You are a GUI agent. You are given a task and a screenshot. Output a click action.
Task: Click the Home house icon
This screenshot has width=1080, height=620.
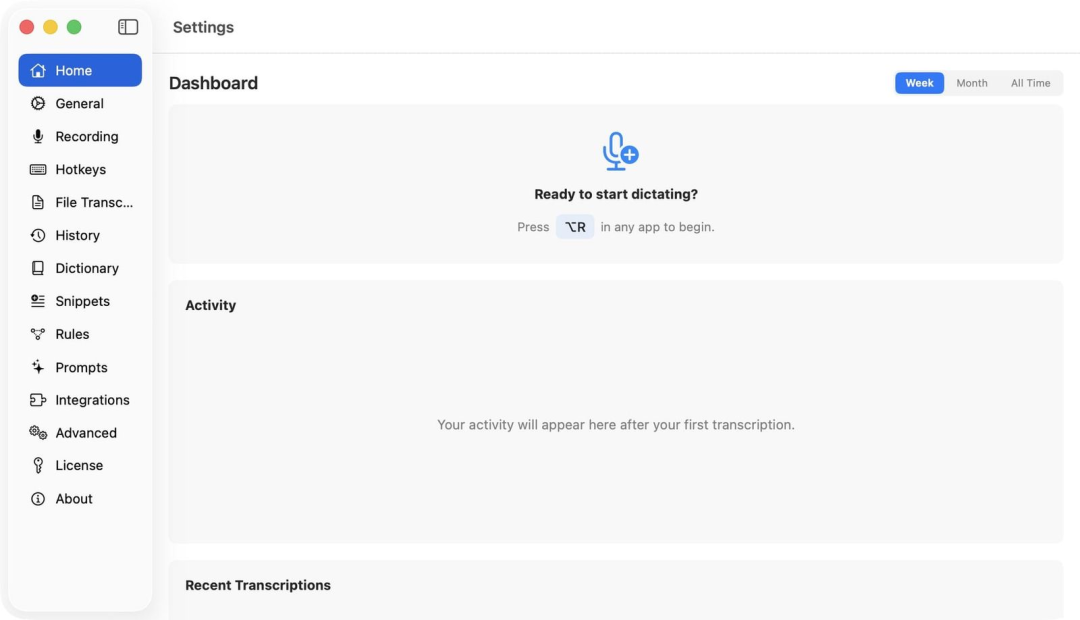point(38,71)
